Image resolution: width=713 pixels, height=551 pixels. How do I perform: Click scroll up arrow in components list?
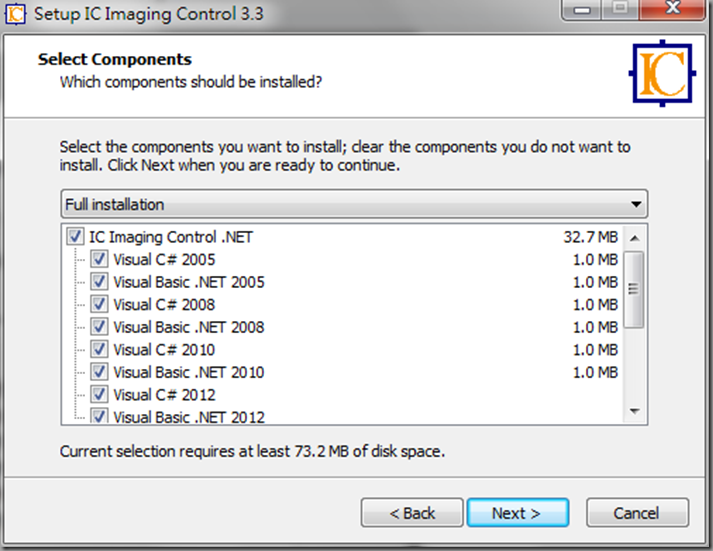pyautogui.click(x=635, y=238)
